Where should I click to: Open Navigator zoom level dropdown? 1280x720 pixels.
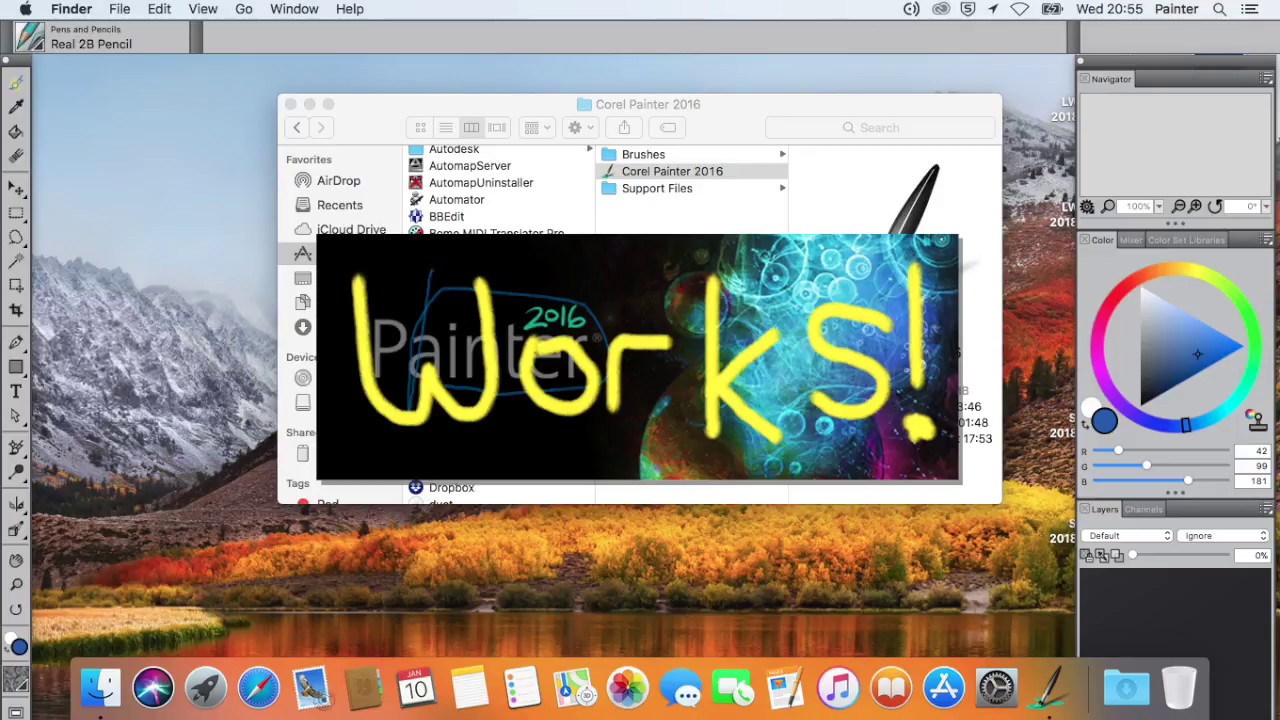pos(1160,206)
